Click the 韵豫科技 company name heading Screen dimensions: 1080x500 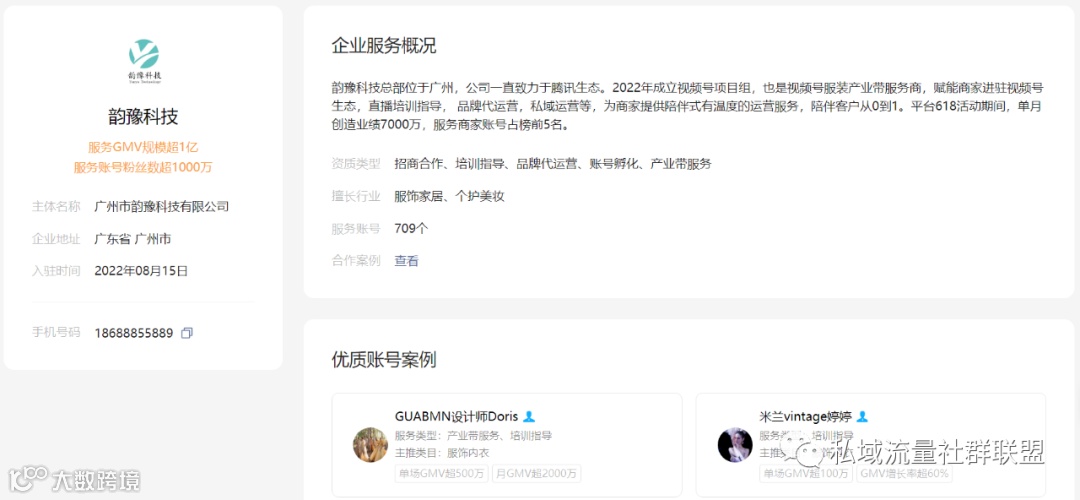(143, 116)
